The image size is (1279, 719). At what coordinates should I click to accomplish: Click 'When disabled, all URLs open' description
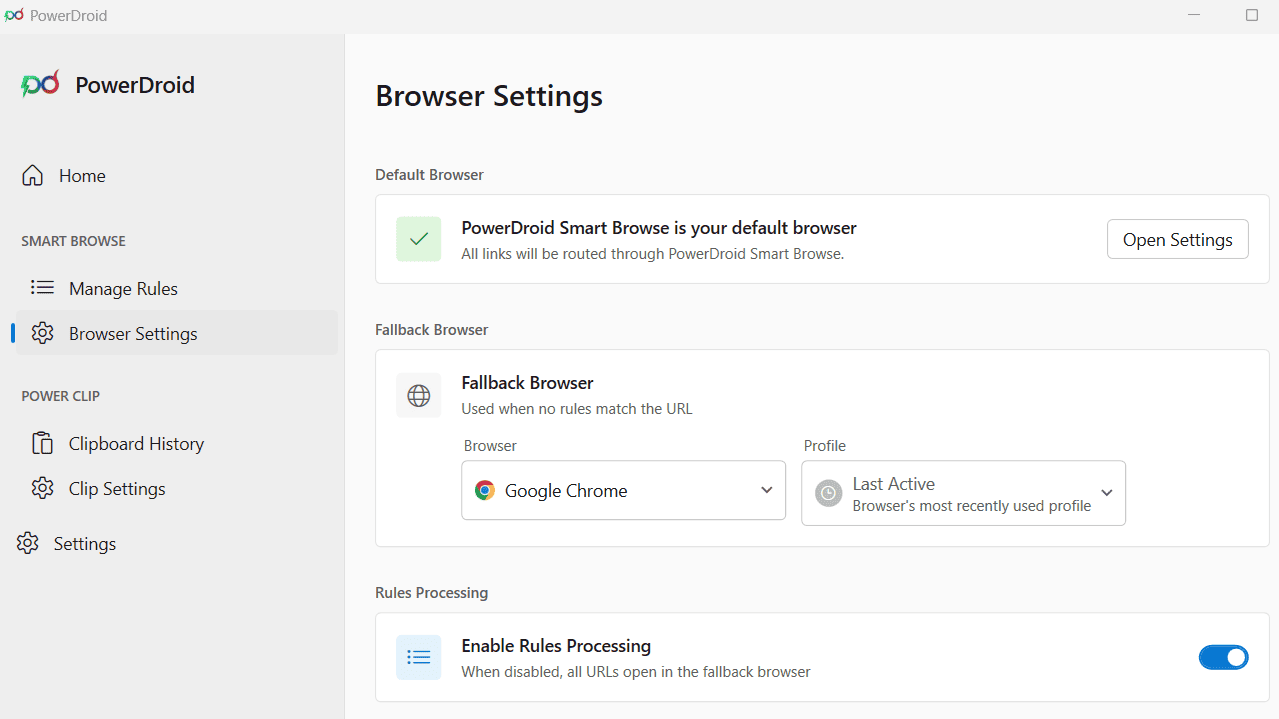click(636, 672)
